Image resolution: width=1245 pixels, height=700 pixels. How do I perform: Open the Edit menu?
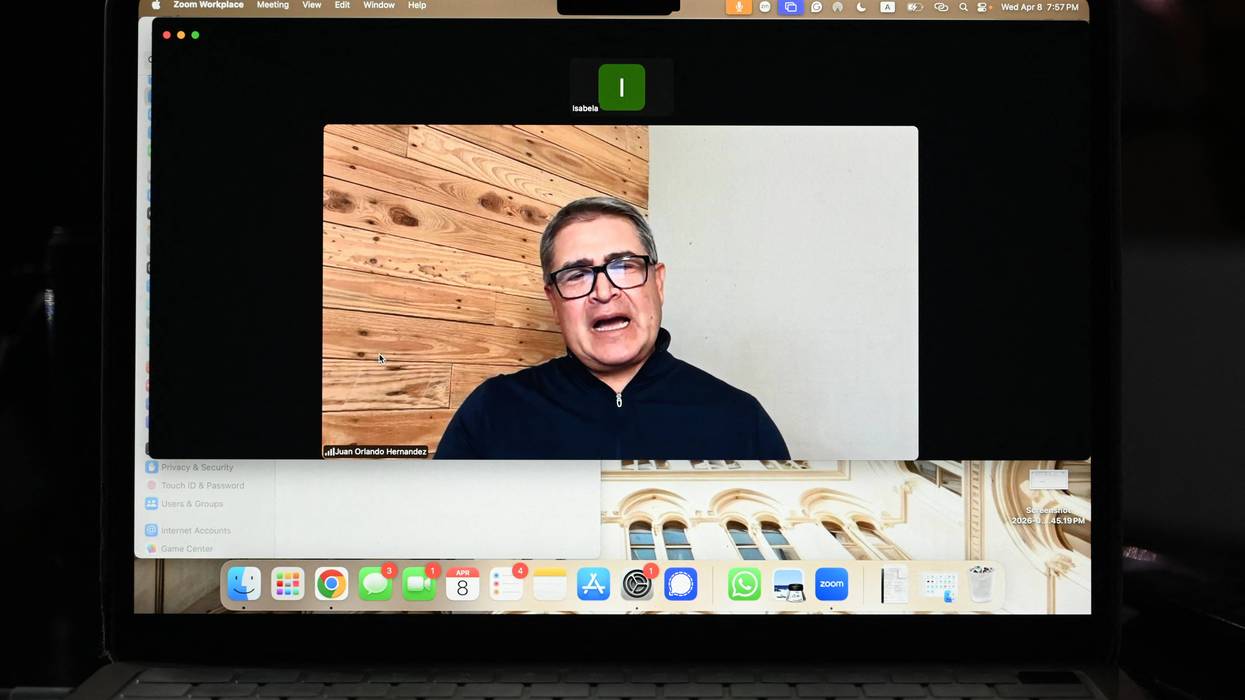point(342,5)
